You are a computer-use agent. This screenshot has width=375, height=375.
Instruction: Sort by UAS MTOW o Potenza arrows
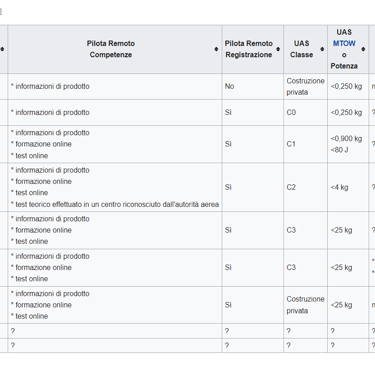[x=363, y=49]
